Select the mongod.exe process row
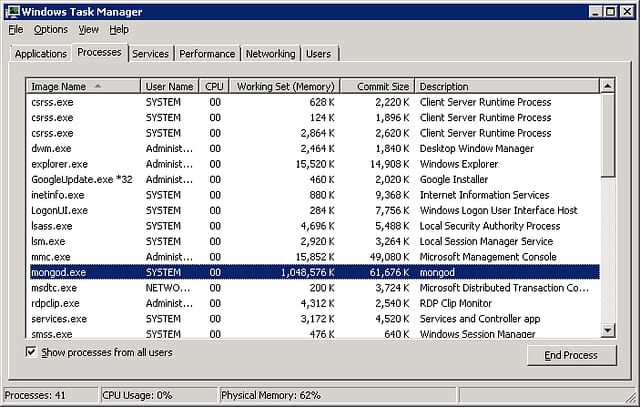 tap(59, 272)
